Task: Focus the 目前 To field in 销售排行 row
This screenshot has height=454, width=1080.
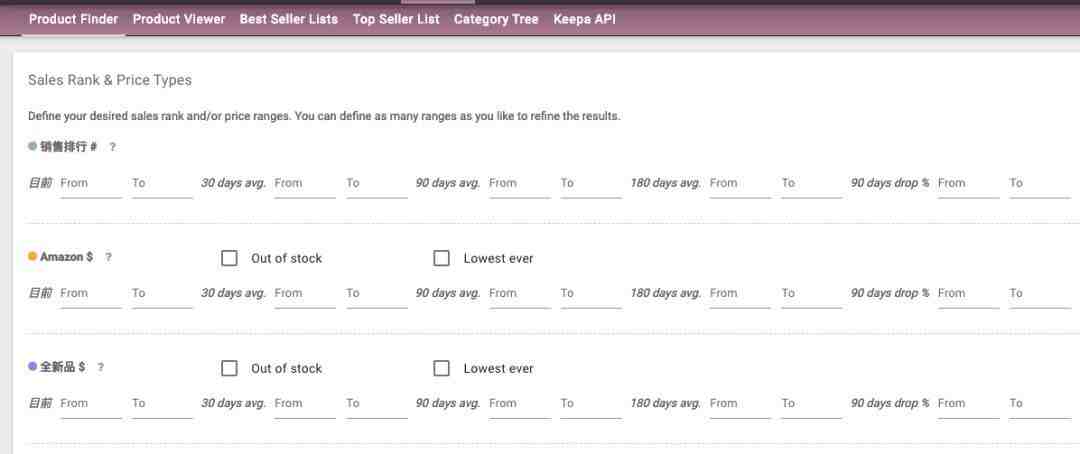Action: 163,184
